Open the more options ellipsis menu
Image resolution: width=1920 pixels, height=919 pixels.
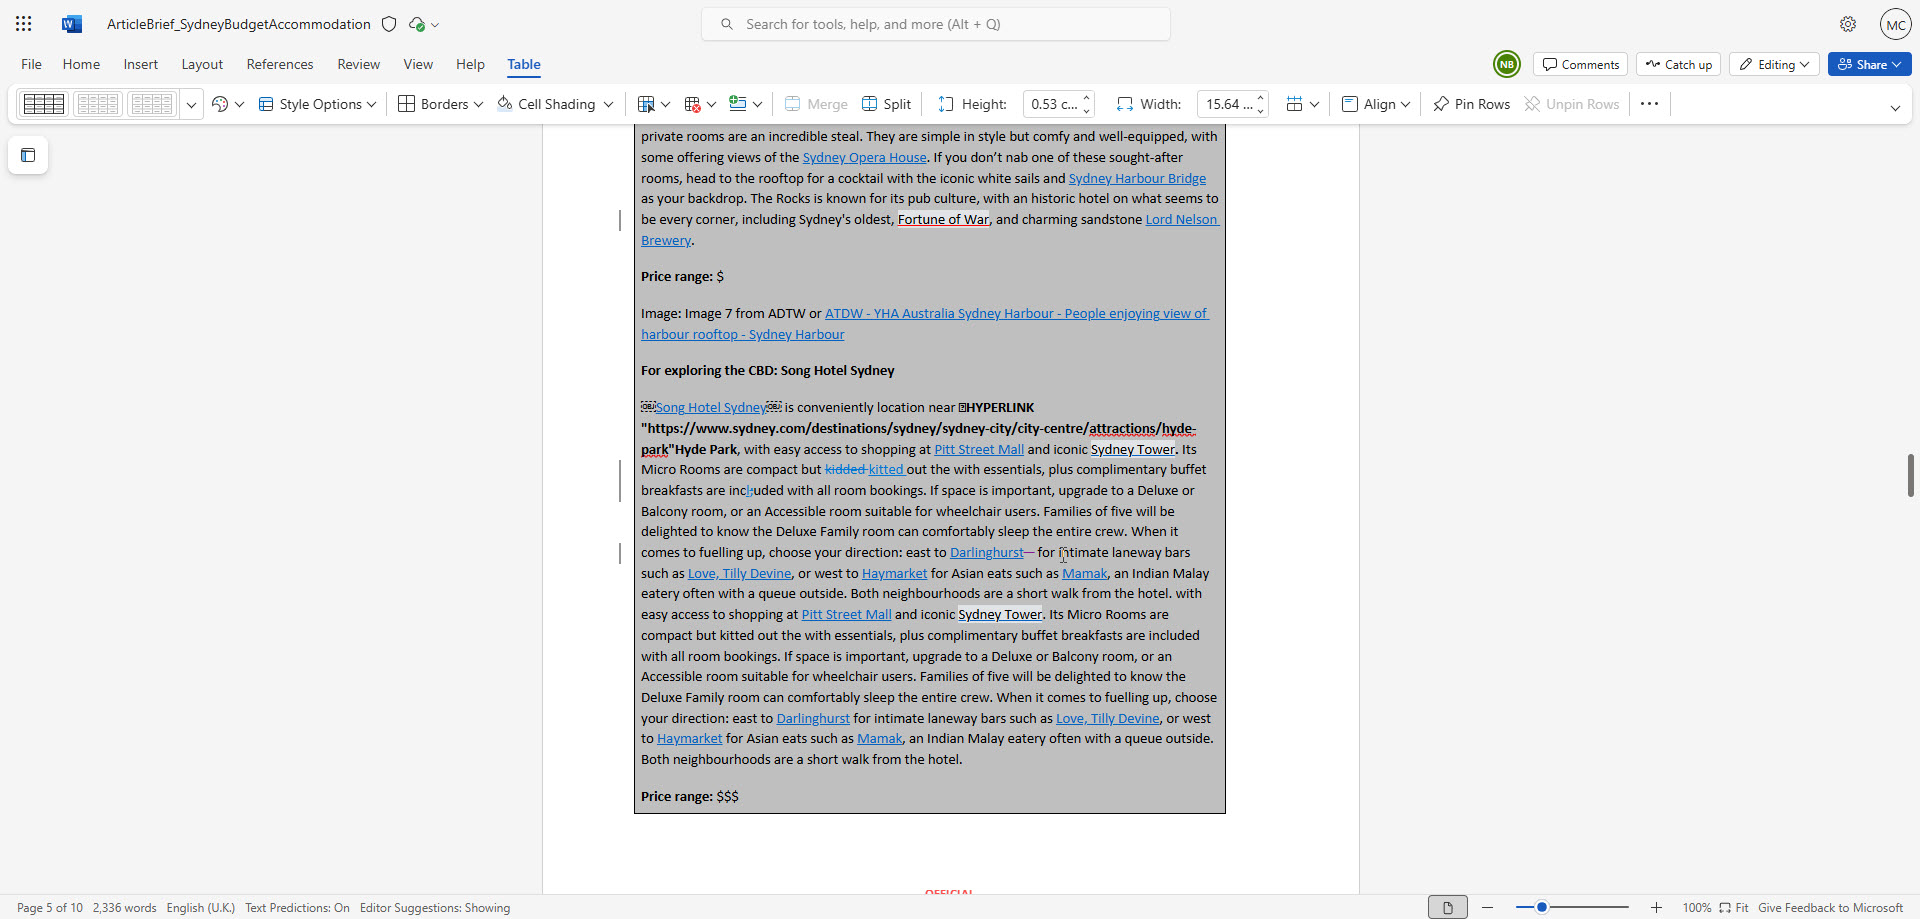[1650, 104]
